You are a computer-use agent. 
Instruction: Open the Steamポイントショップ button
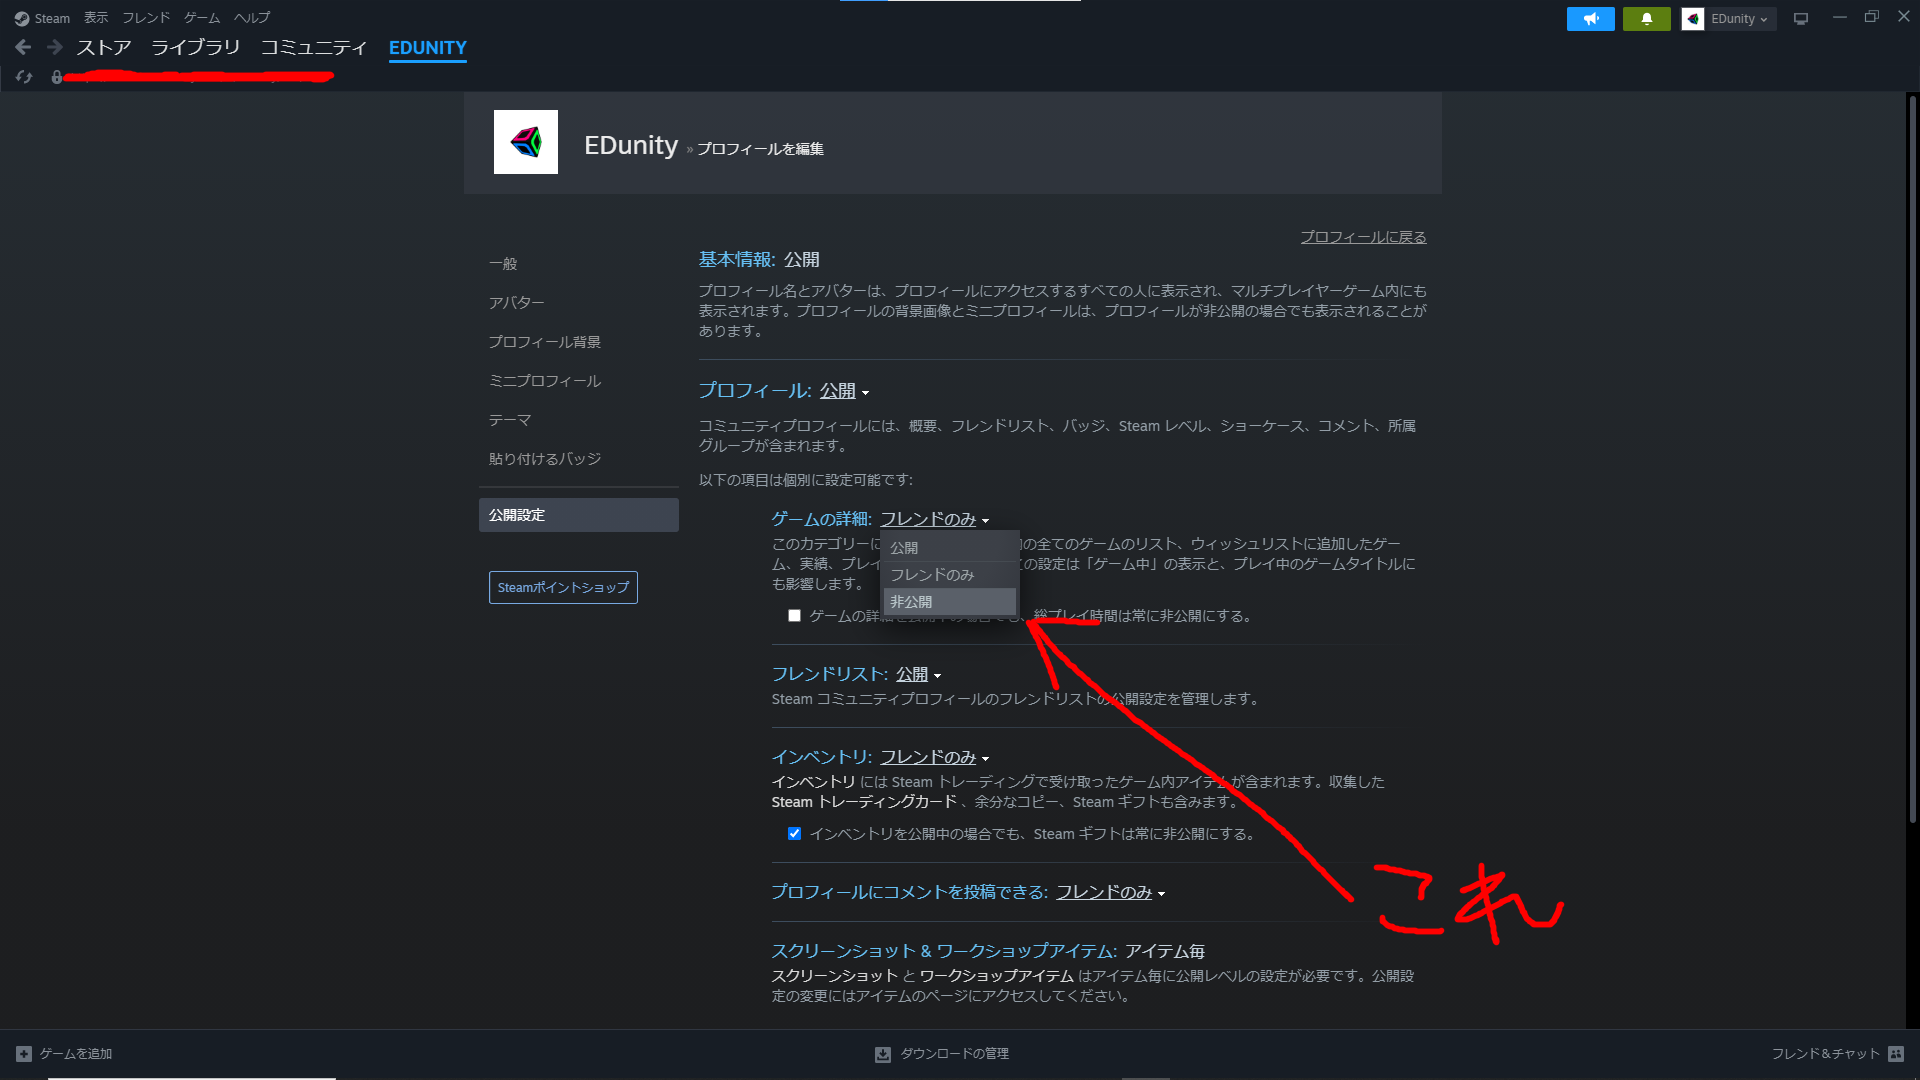click(562, 587)
